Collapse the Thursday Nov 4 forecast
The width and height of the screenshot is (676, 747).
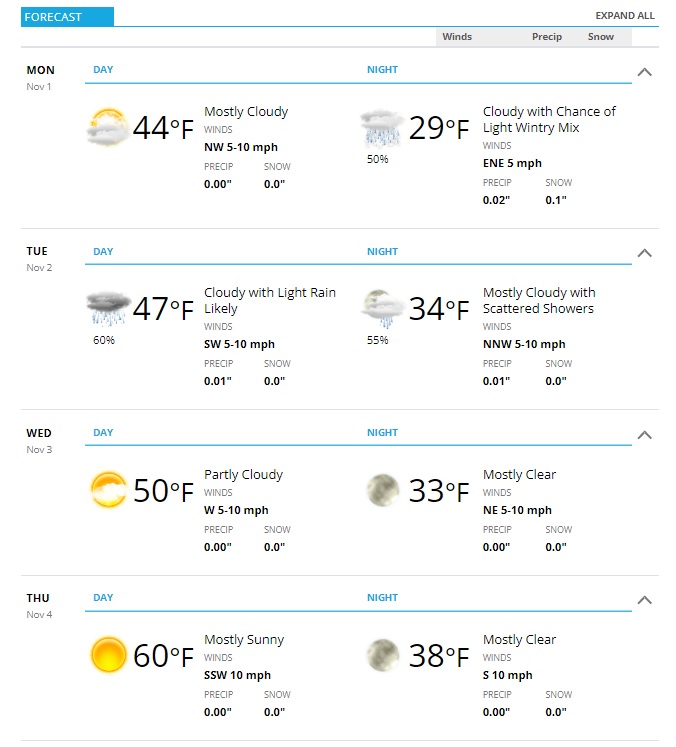pyautogui.click(x=645, y=600)
